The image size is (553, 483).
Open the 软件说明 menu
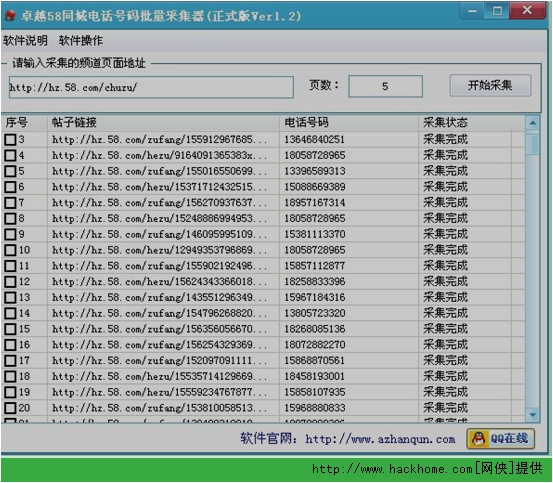tap(25, 41)
